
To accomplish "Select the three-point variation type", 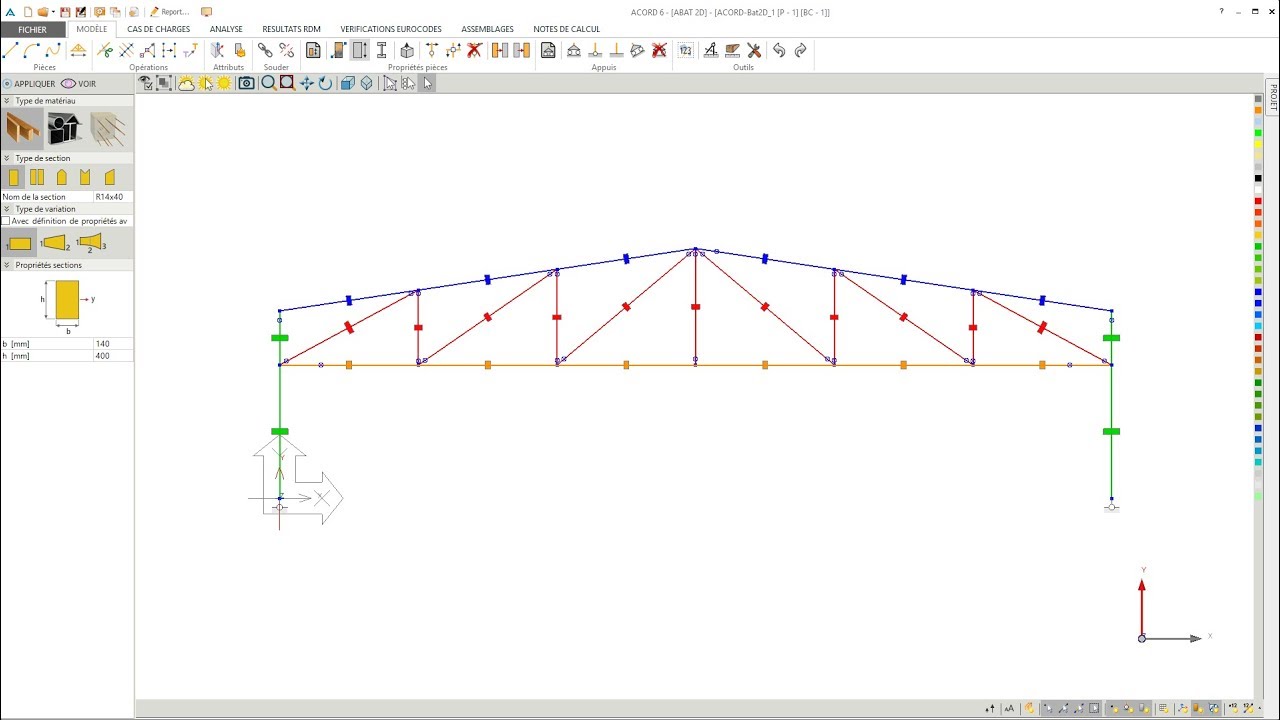I will (91, 242).
